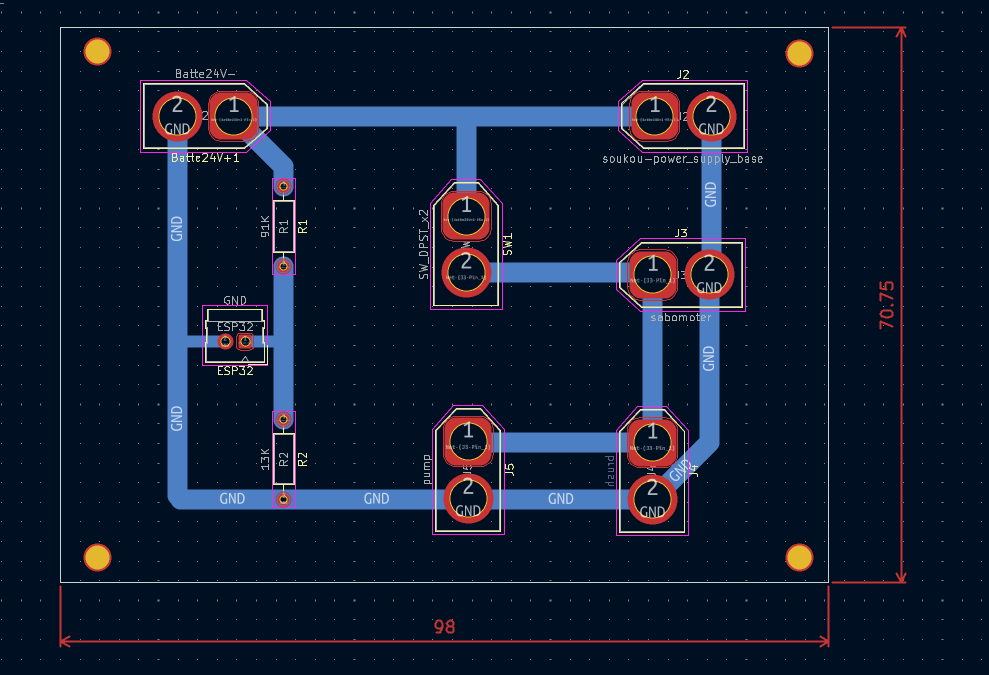This screenshot has width=989, height=675.
Task: Select pad 1 of connector J2
Action: click(654, 115)
